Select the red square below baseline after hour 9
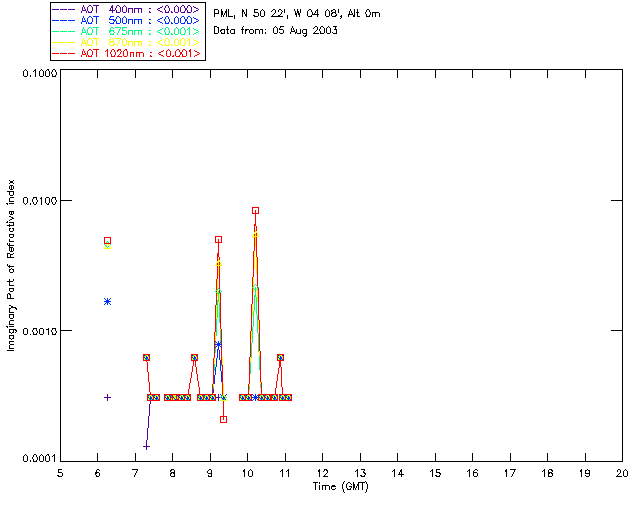 223,419
